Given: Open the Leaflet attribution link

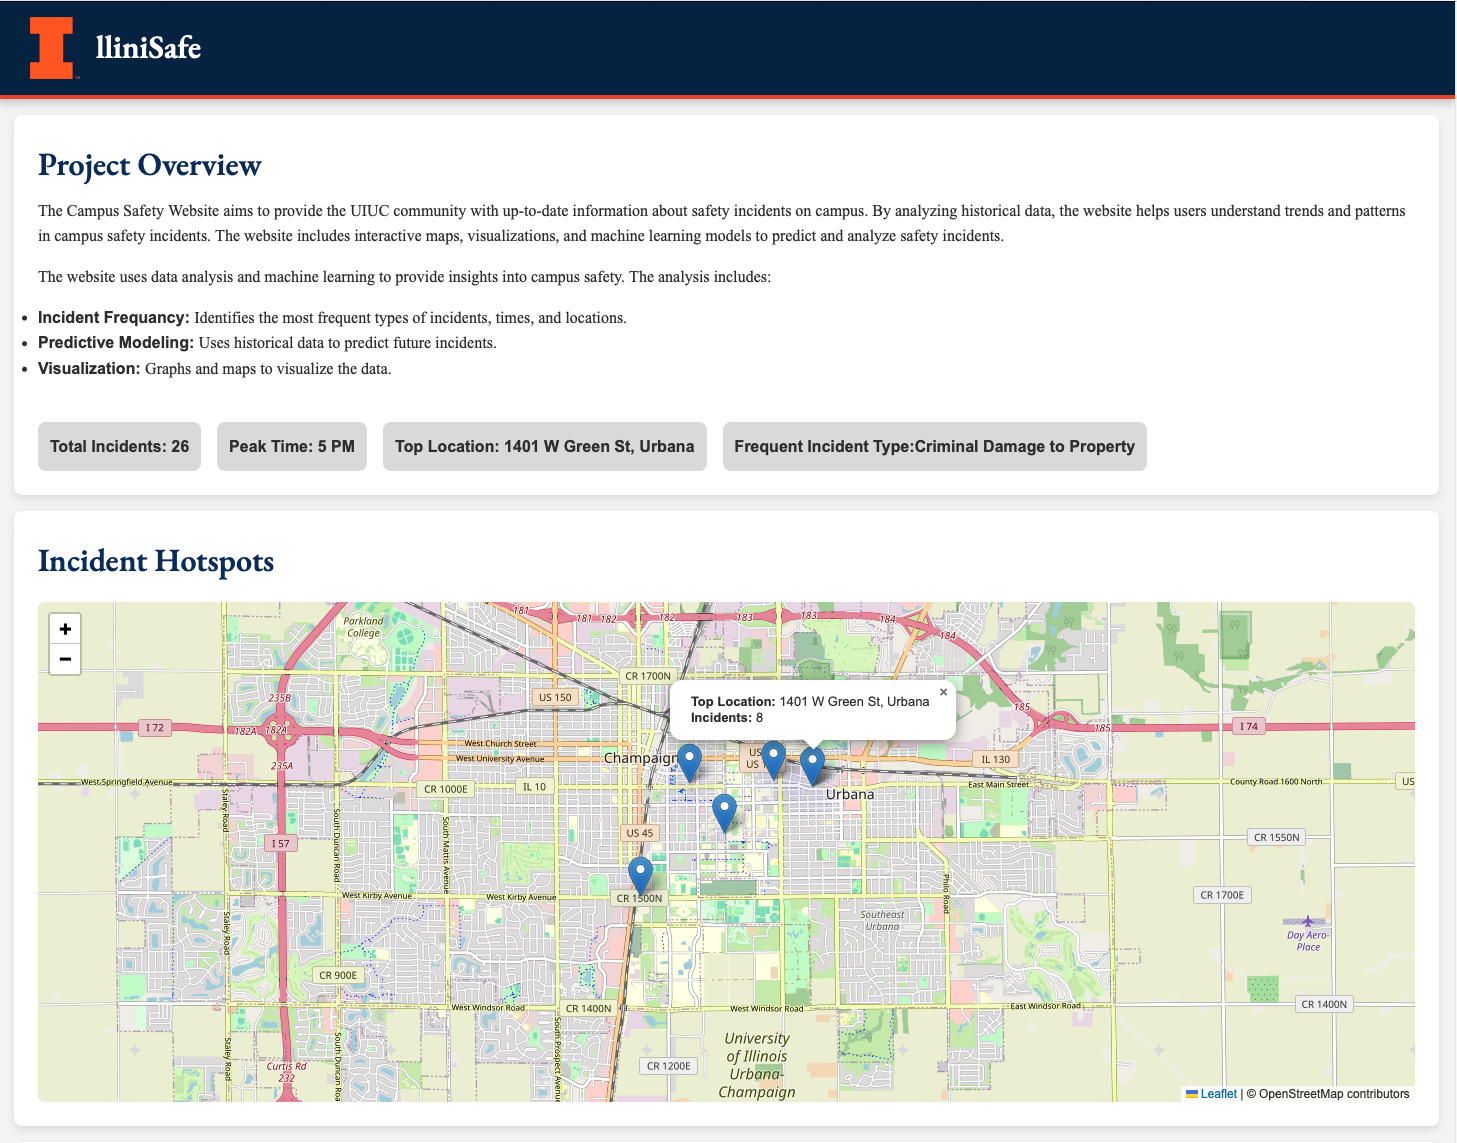Looking at the screenshot, I should click(x=1218, y=1094).
